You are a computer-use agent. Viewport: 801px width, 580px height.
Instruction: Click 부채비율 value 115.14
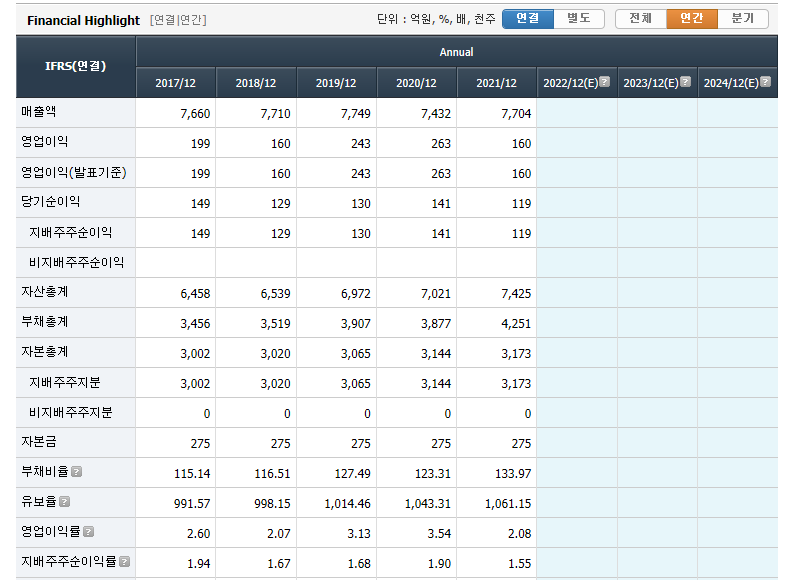pyautogui.click(x=192, y=474)
